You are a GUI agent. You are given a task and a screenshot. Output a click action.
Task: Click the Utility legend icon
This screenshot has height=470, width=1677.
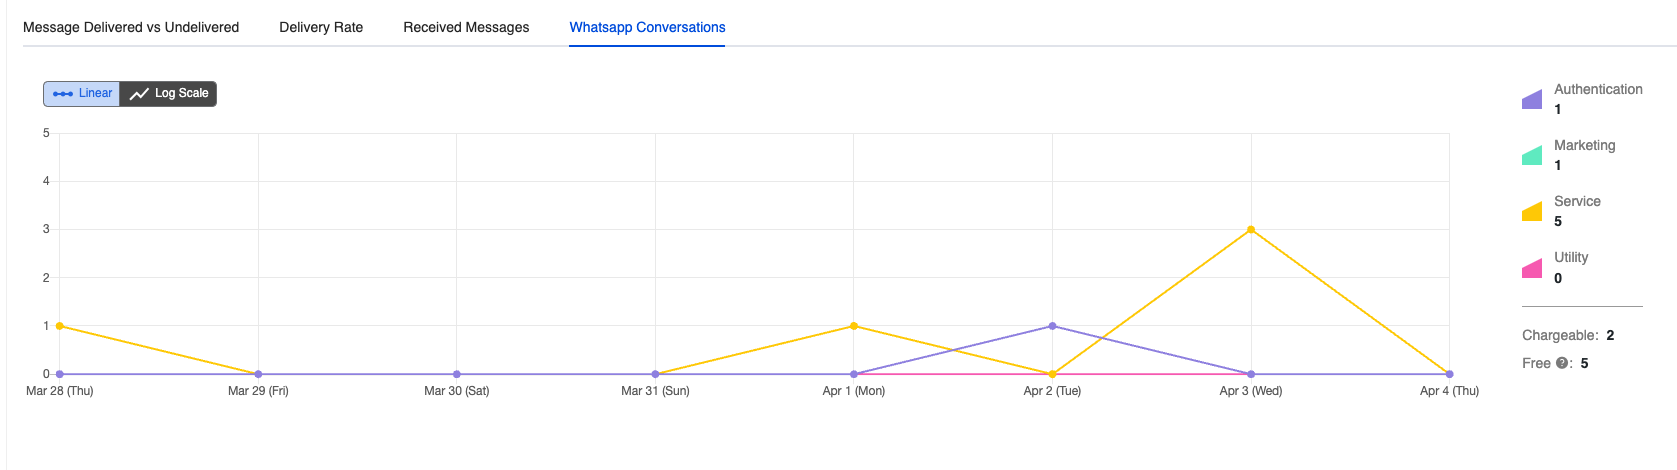[1532, 268]
